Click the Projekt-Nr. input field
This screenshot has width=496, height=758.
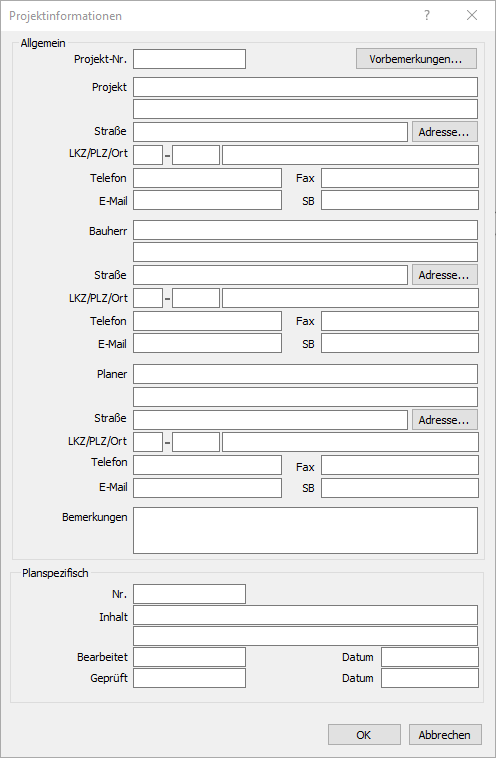point(190,59)
